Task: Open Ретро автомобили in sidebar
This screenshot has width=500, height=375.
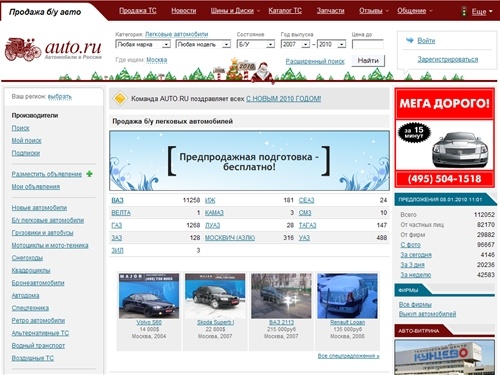Action: pyautogui.click(x=38, y=320)
